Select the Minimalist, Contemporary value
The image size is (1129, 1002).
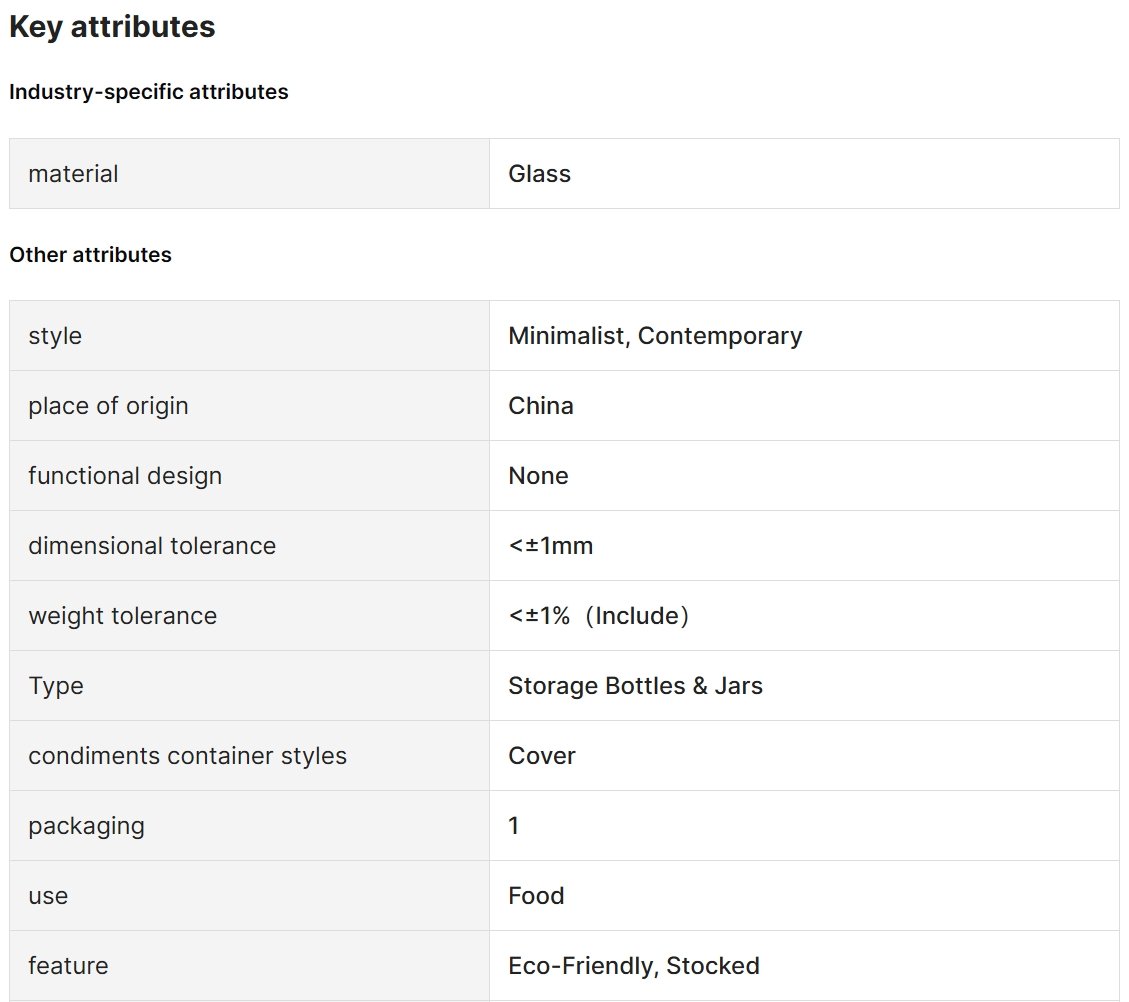point(655,336)
